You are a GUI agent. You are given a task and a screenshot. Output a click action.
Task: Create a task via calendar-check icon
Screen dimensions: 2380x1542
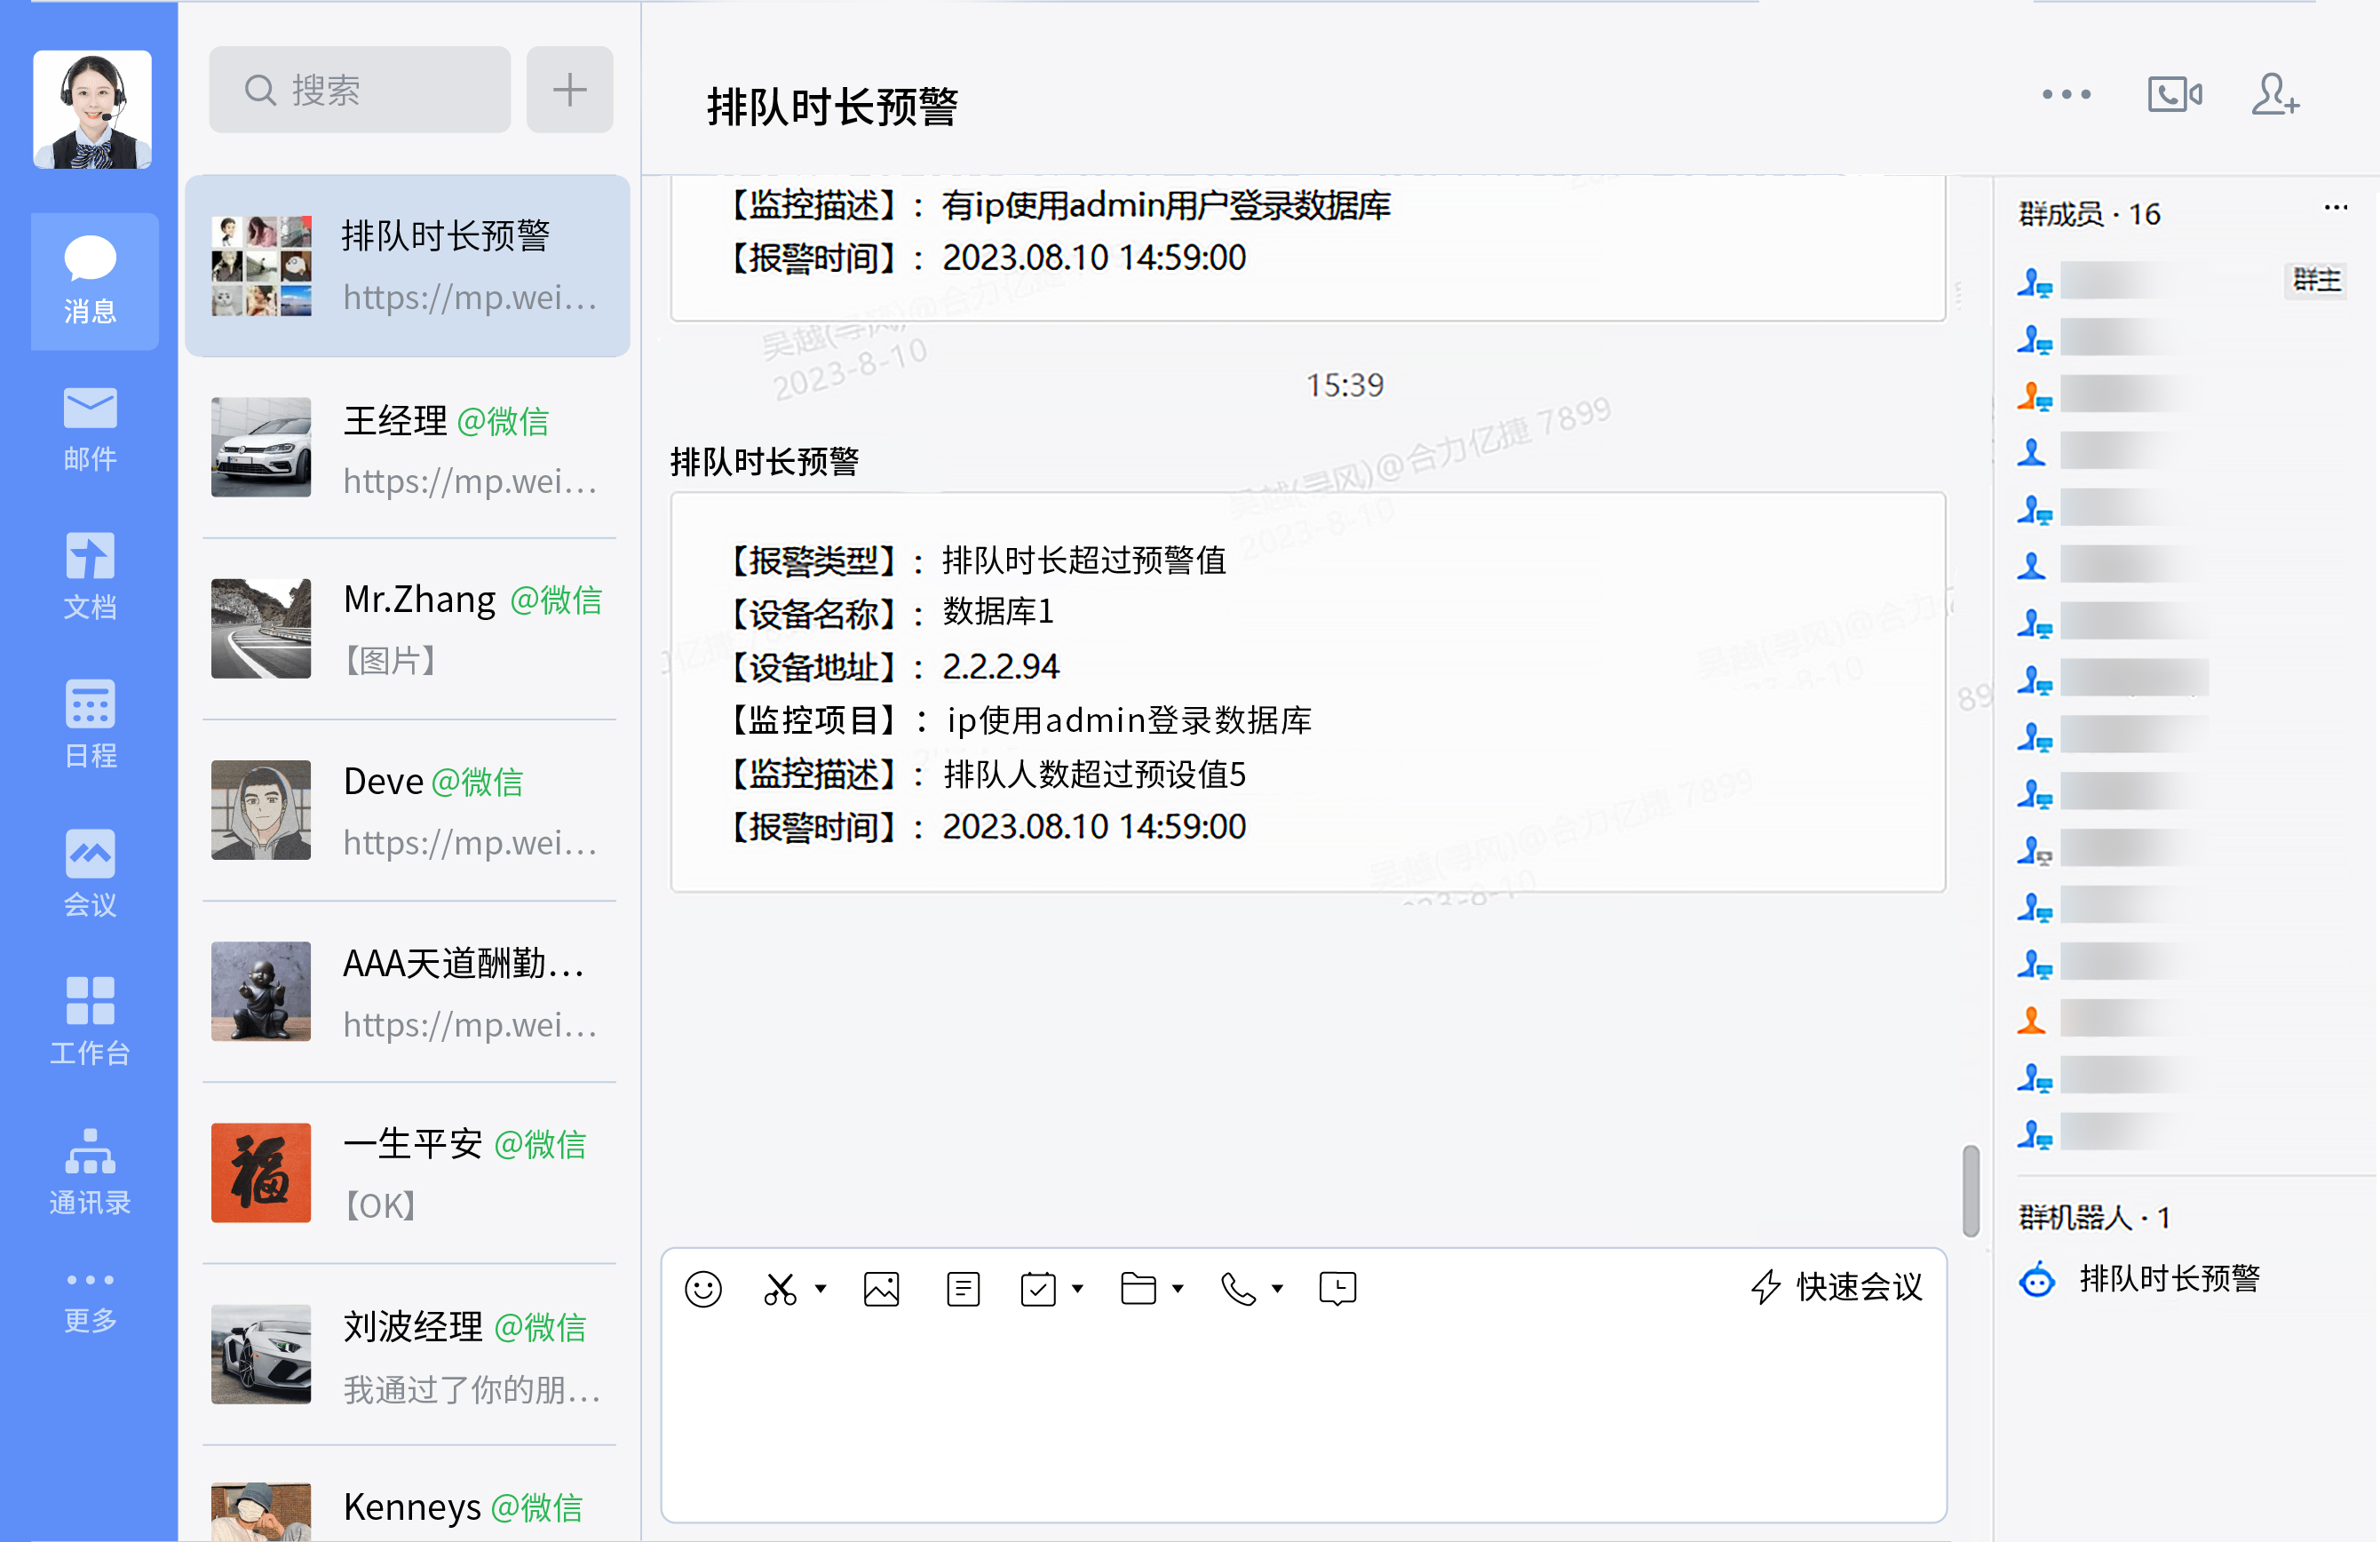click(x=1038, y=1288)
